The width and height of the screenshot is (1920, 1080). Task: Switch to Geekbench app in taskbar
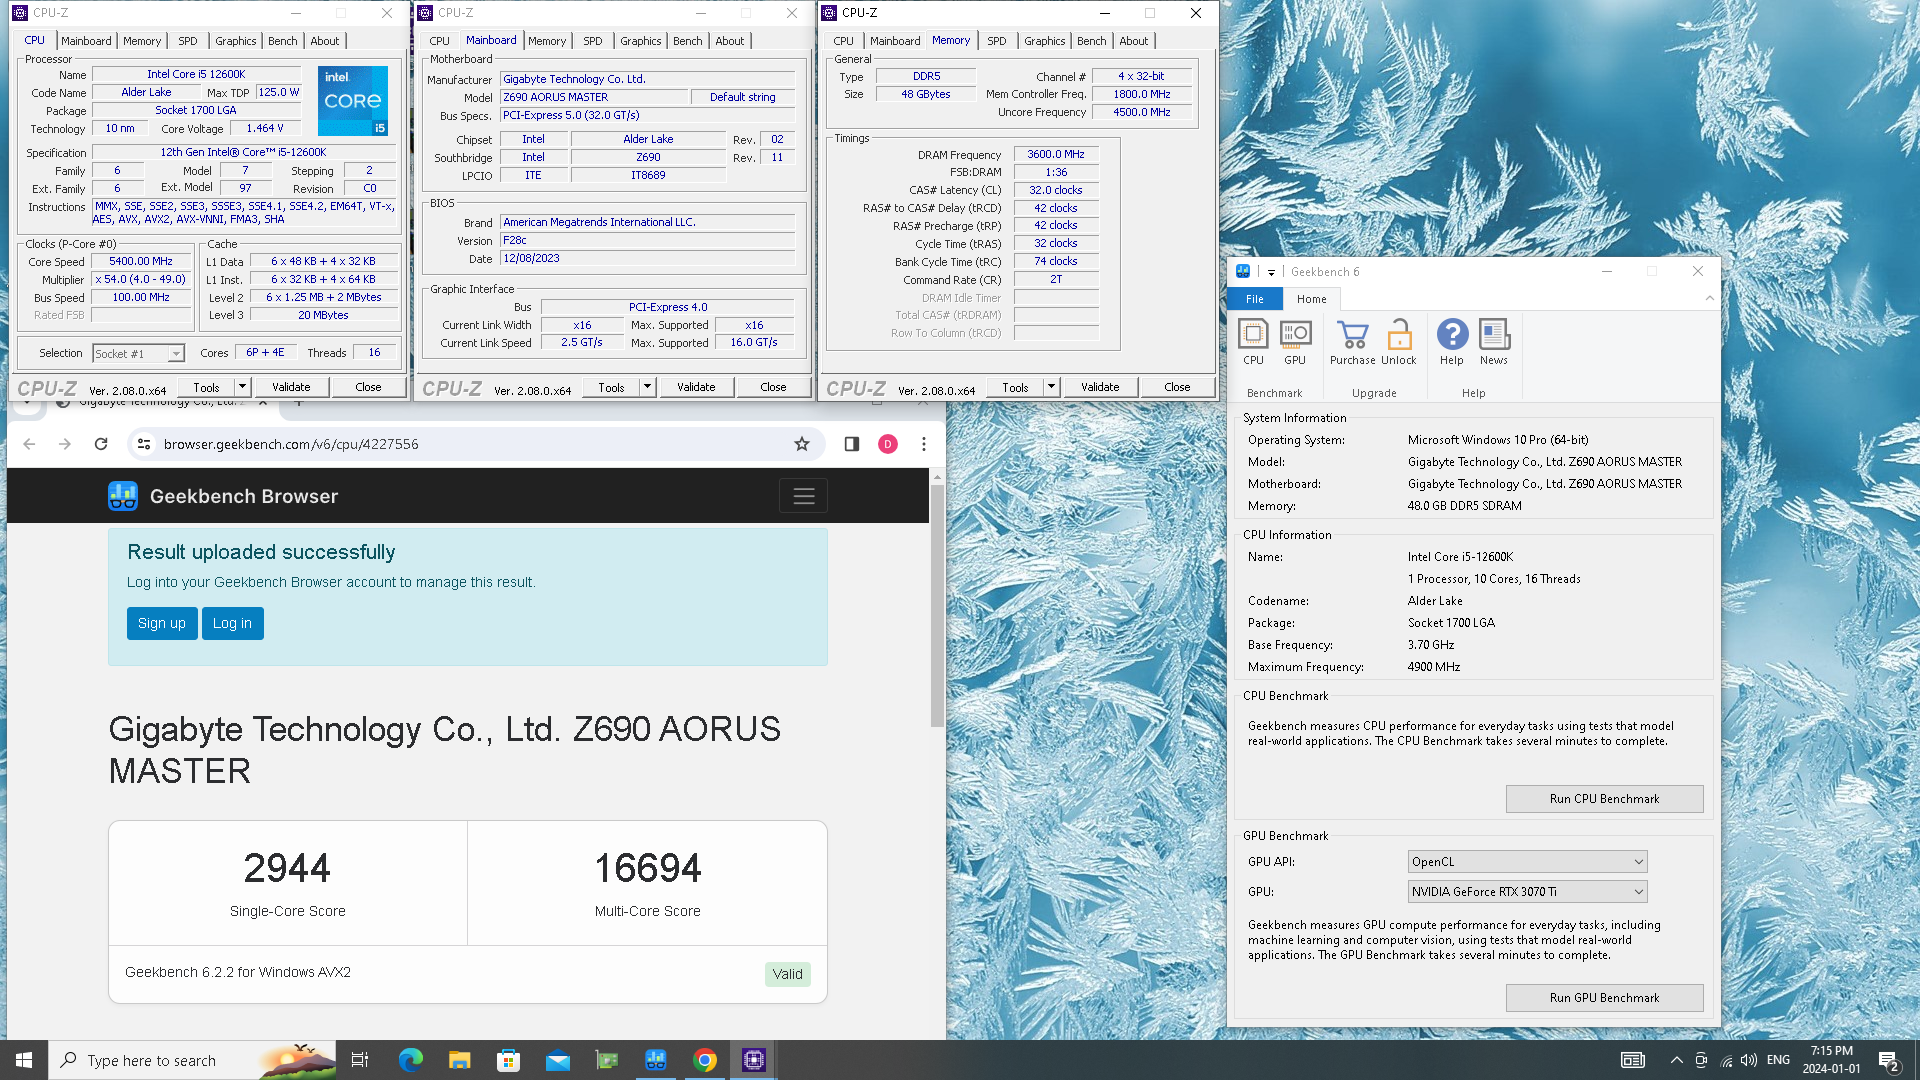[x=656, y=1060]
